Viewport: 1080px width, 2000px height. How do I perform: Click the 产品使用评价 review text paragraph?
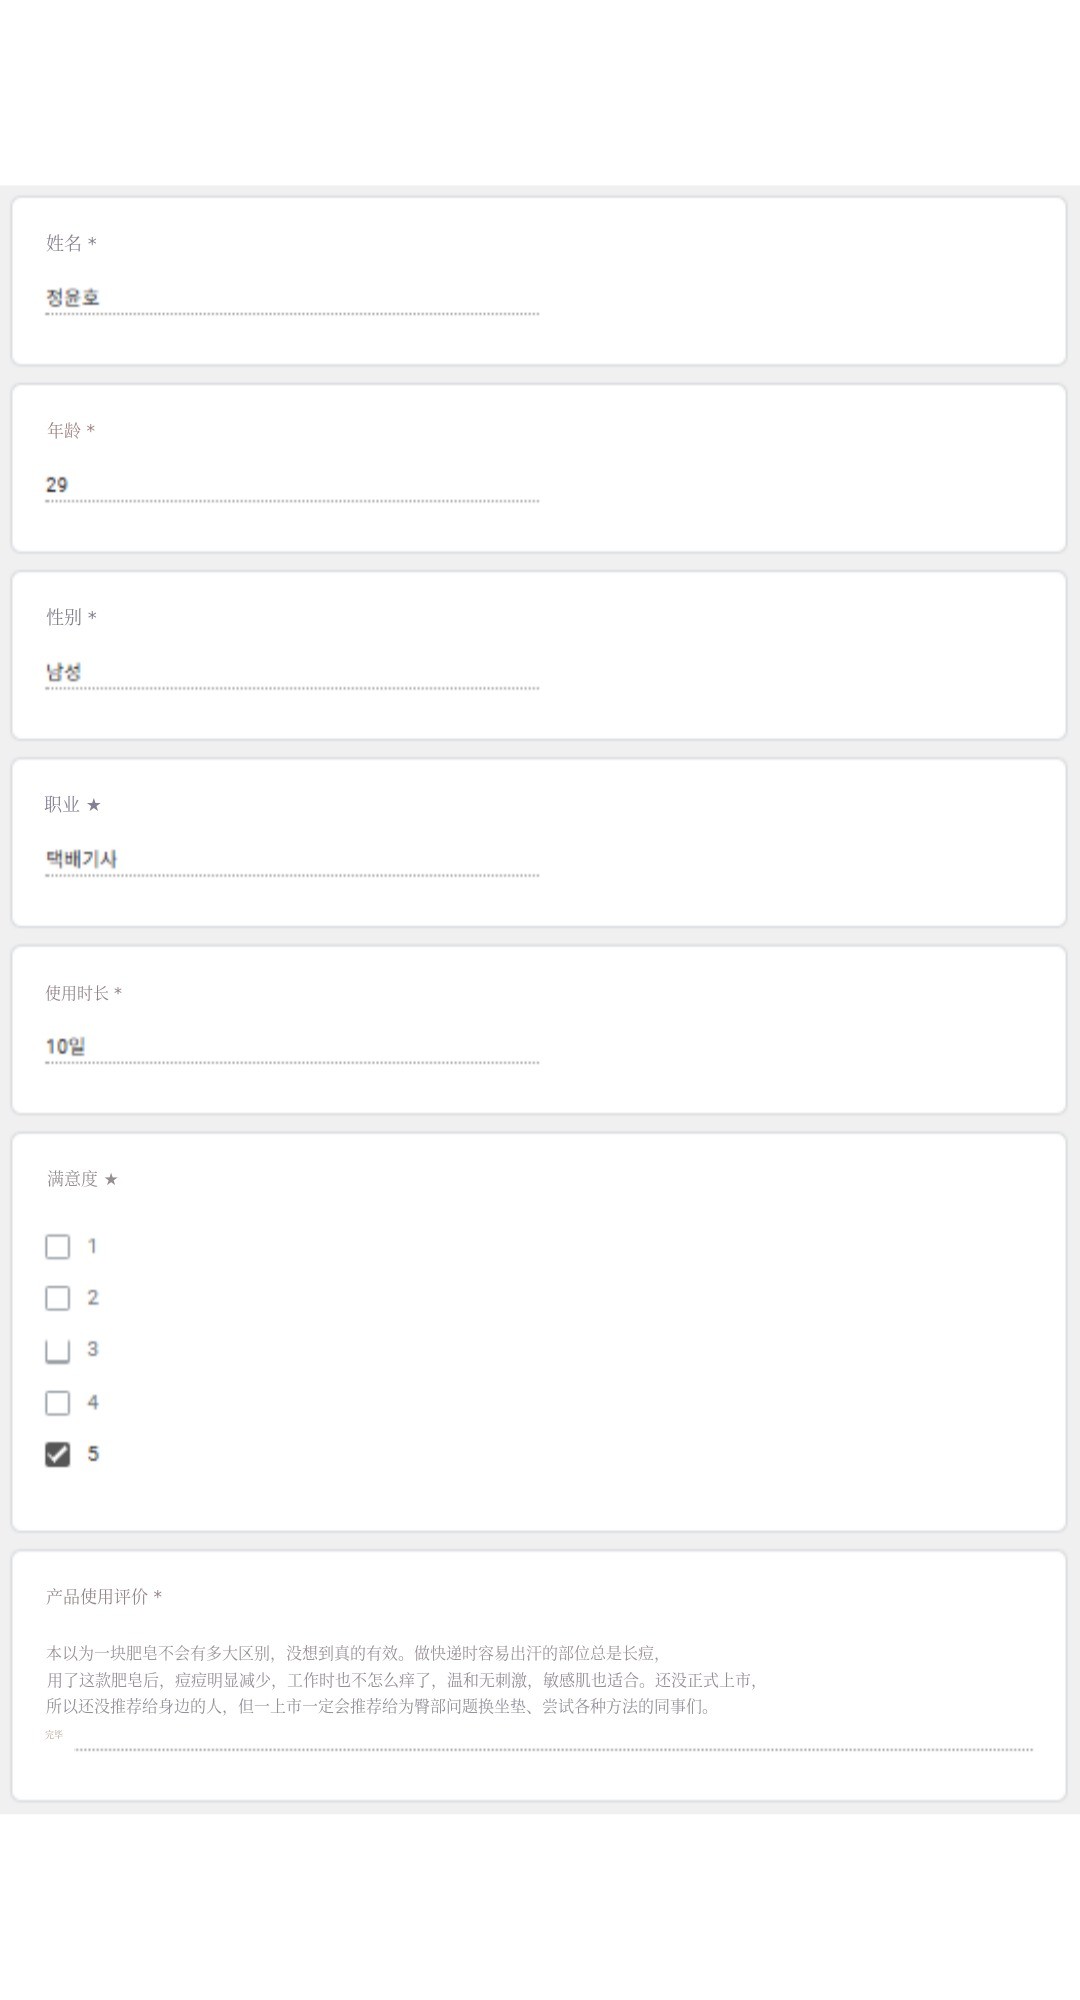pyautogui.click(x=400, y=1680)
